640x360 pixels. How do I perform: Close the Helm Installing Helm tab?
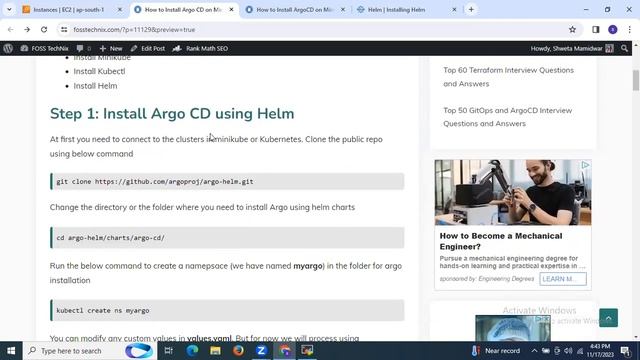[454, 9]
